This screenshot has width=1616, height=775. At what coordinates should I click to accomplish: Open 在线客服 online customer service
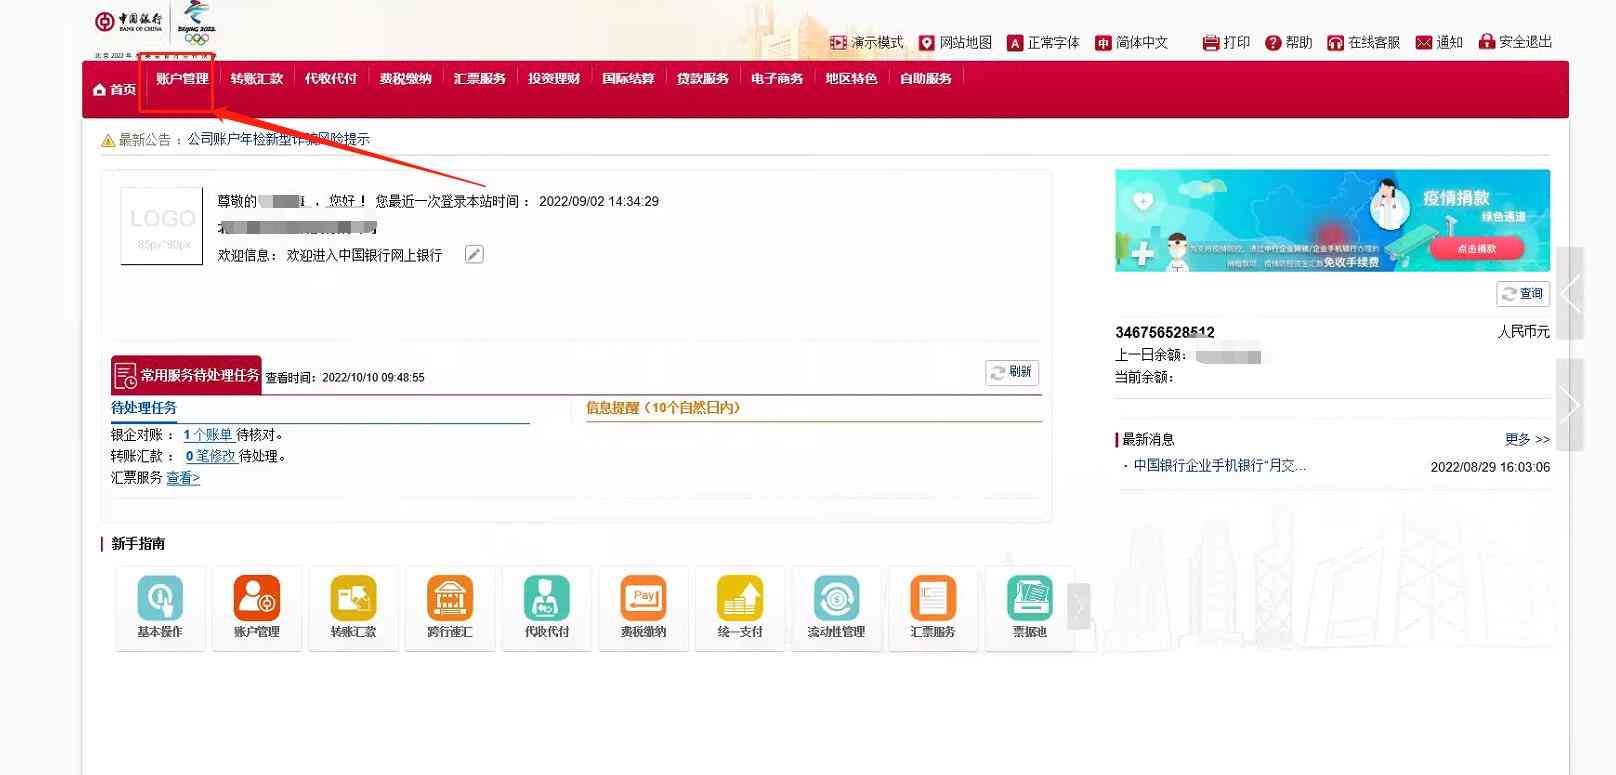(x=1363, y=42)
